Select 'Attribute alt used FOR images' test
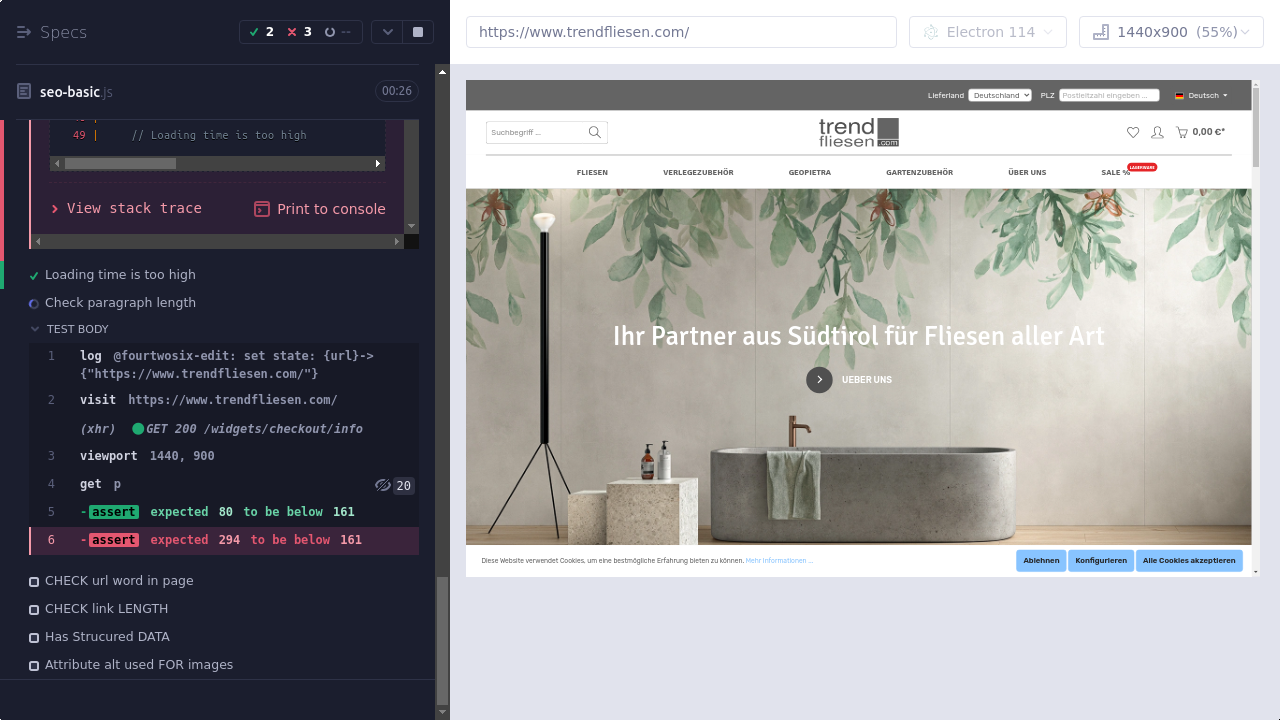This screenshot has width=1280, height=720. [139, 665]
